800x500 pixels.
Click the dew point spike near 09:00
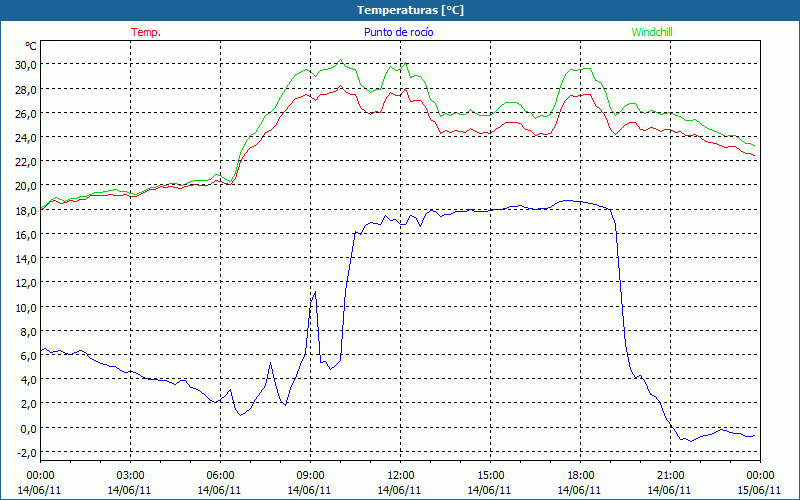(x=315, y=292)
